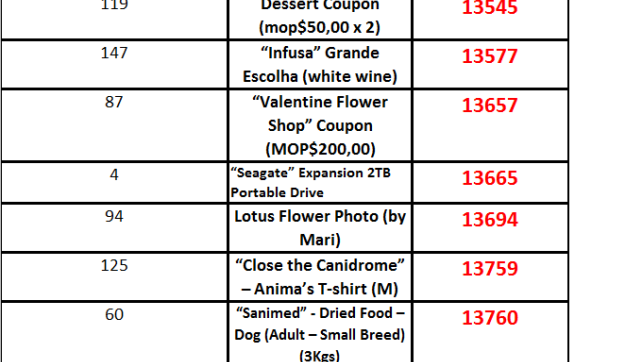
Task: Click the red number 13657
Action: point(490,106)
